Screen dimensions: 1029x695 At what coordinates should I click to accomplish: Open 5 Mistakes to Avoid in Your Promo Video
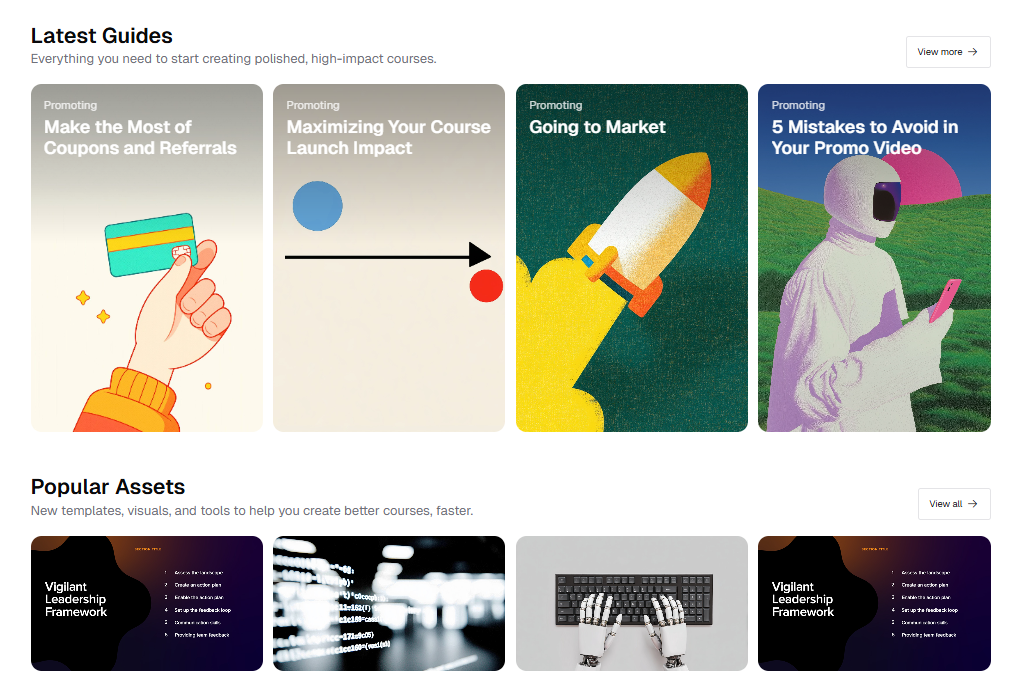pos(874,258)
